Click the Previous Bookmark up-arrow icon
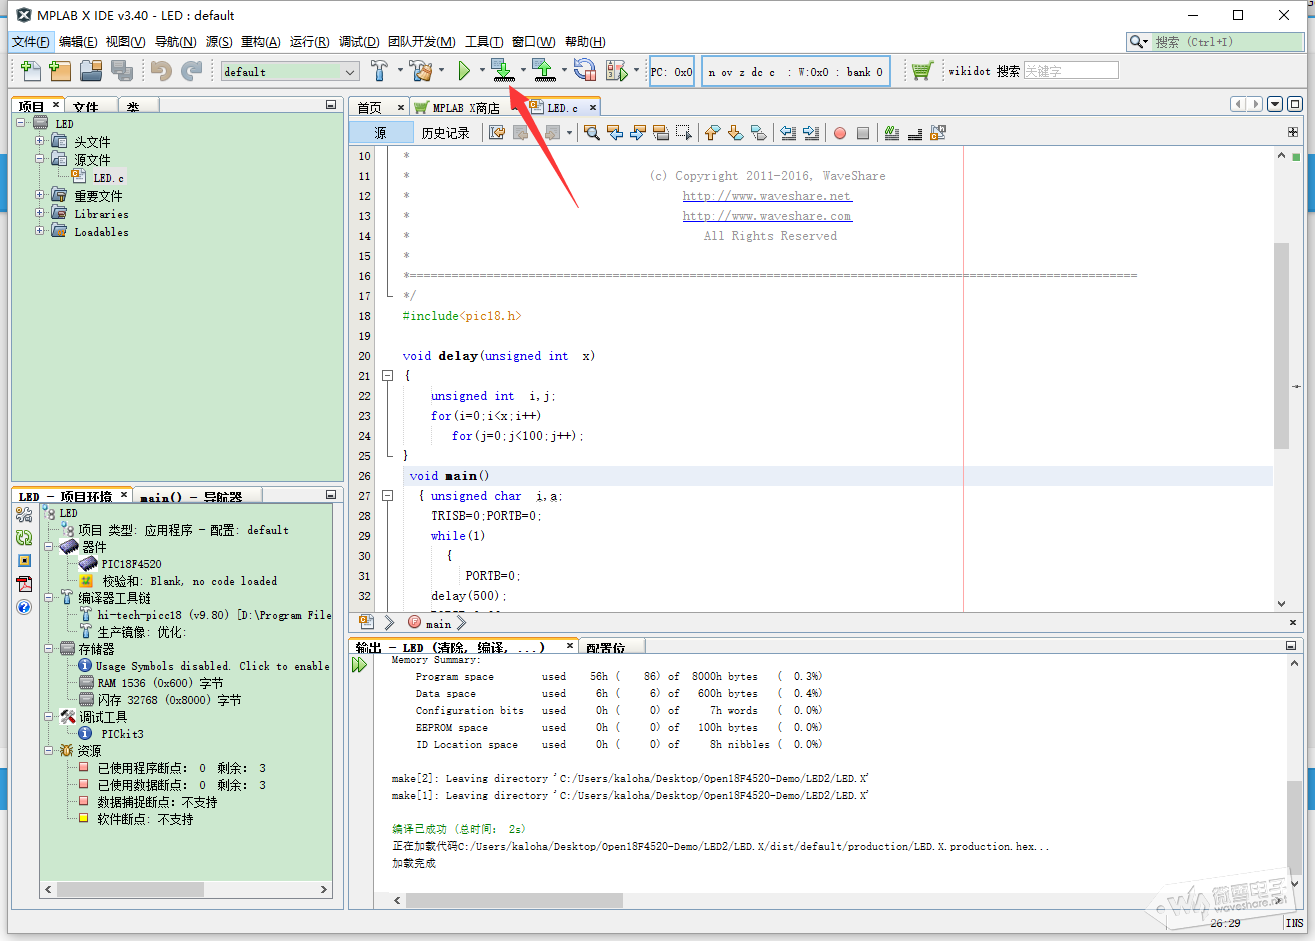The width and height of the screenshot is (1315, 941). 712,133
